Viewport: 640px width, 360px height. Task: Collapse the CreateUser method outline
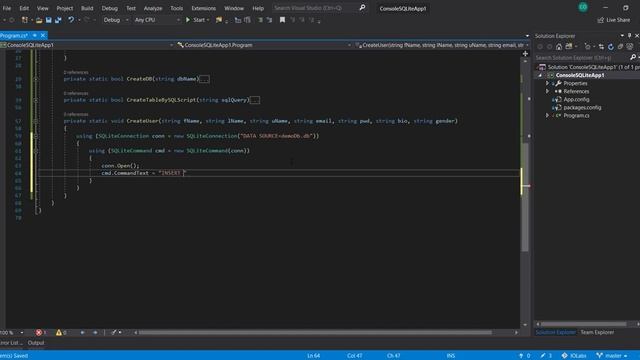(36, 121)
